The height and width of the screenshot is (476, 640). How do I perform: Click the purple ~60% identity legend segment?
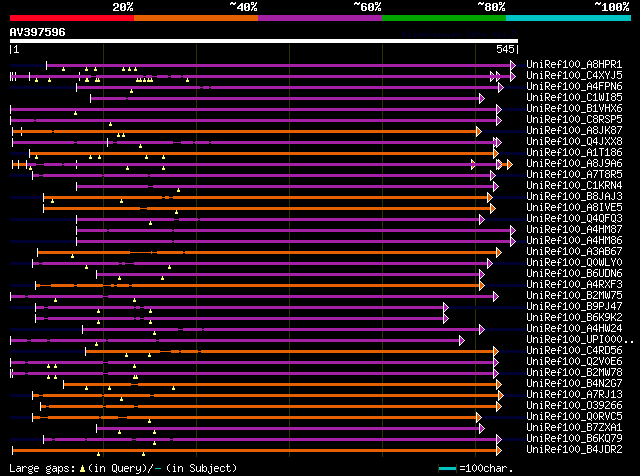tap(320, 18)
